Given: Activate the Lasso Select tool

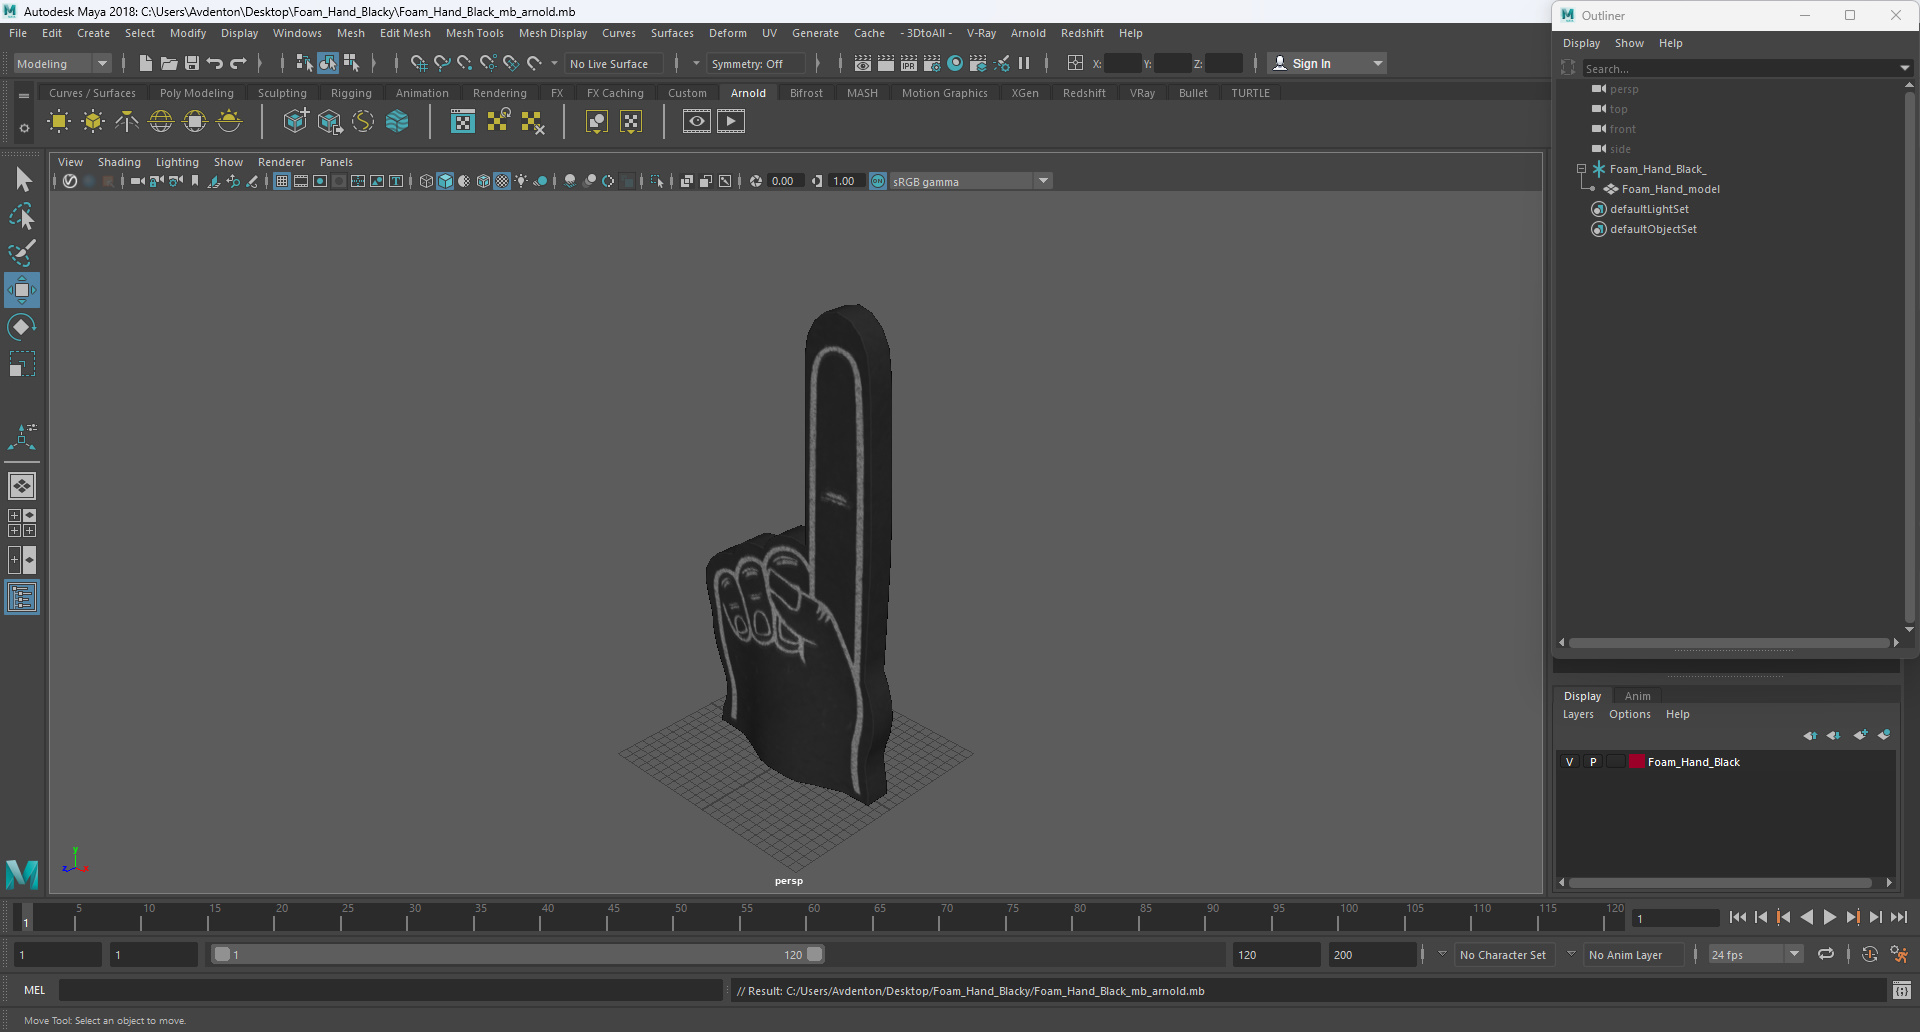Looking at the screenshot, I should click(22, 217).
